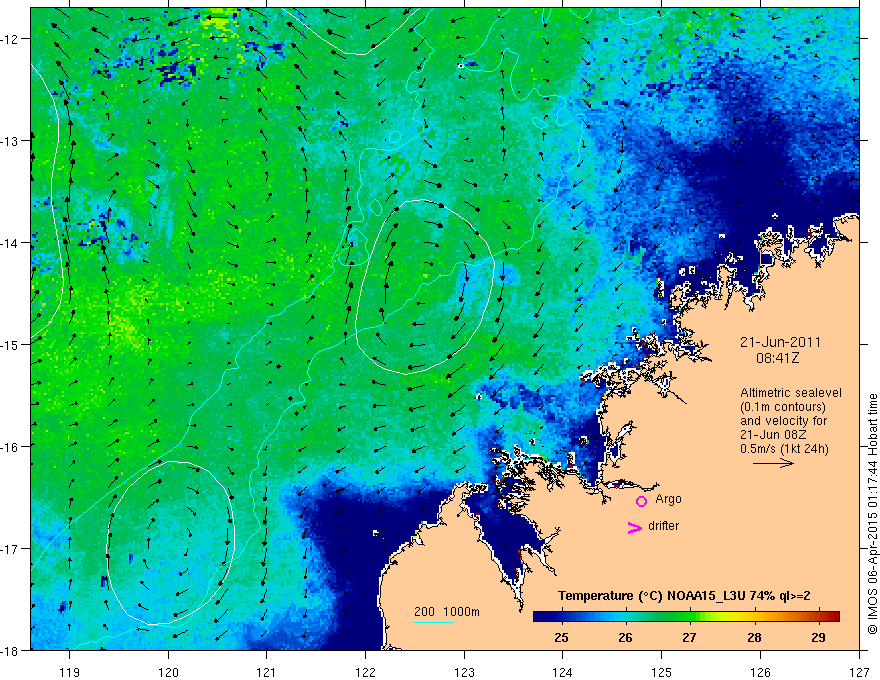880x680 pixels.
Task: Click the cyan 200 1000m depth contour line sample
Action: click(x=433, y=622)
